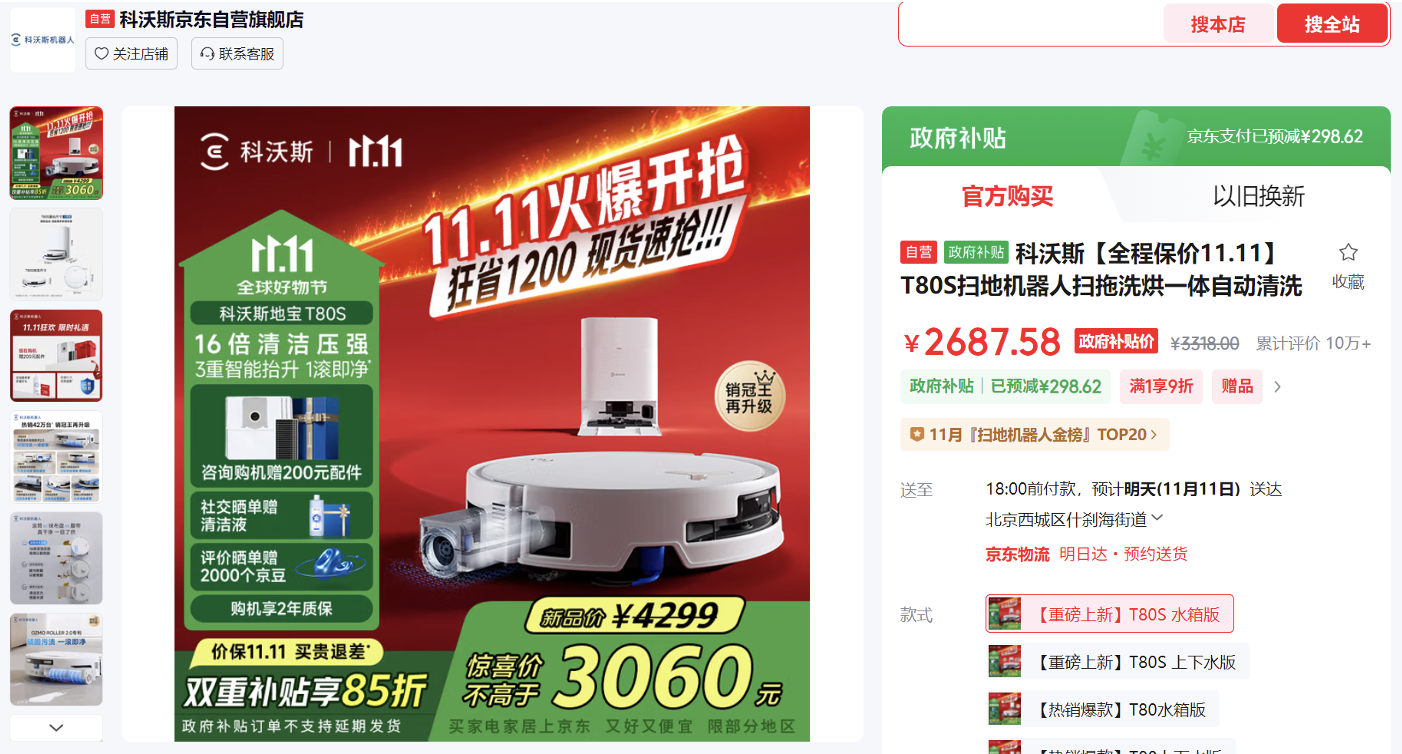
Task: Click the 搜全站 search button
Action: point(1332,24)
